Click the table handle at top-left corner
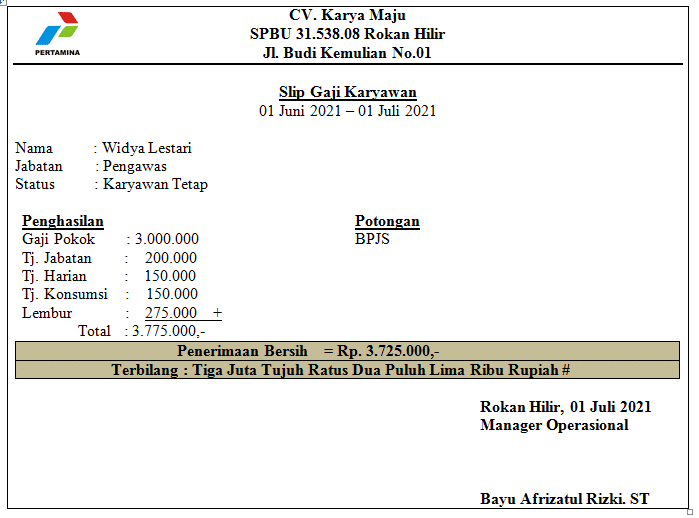Screen dimensions: 699x518 [3, 3]
